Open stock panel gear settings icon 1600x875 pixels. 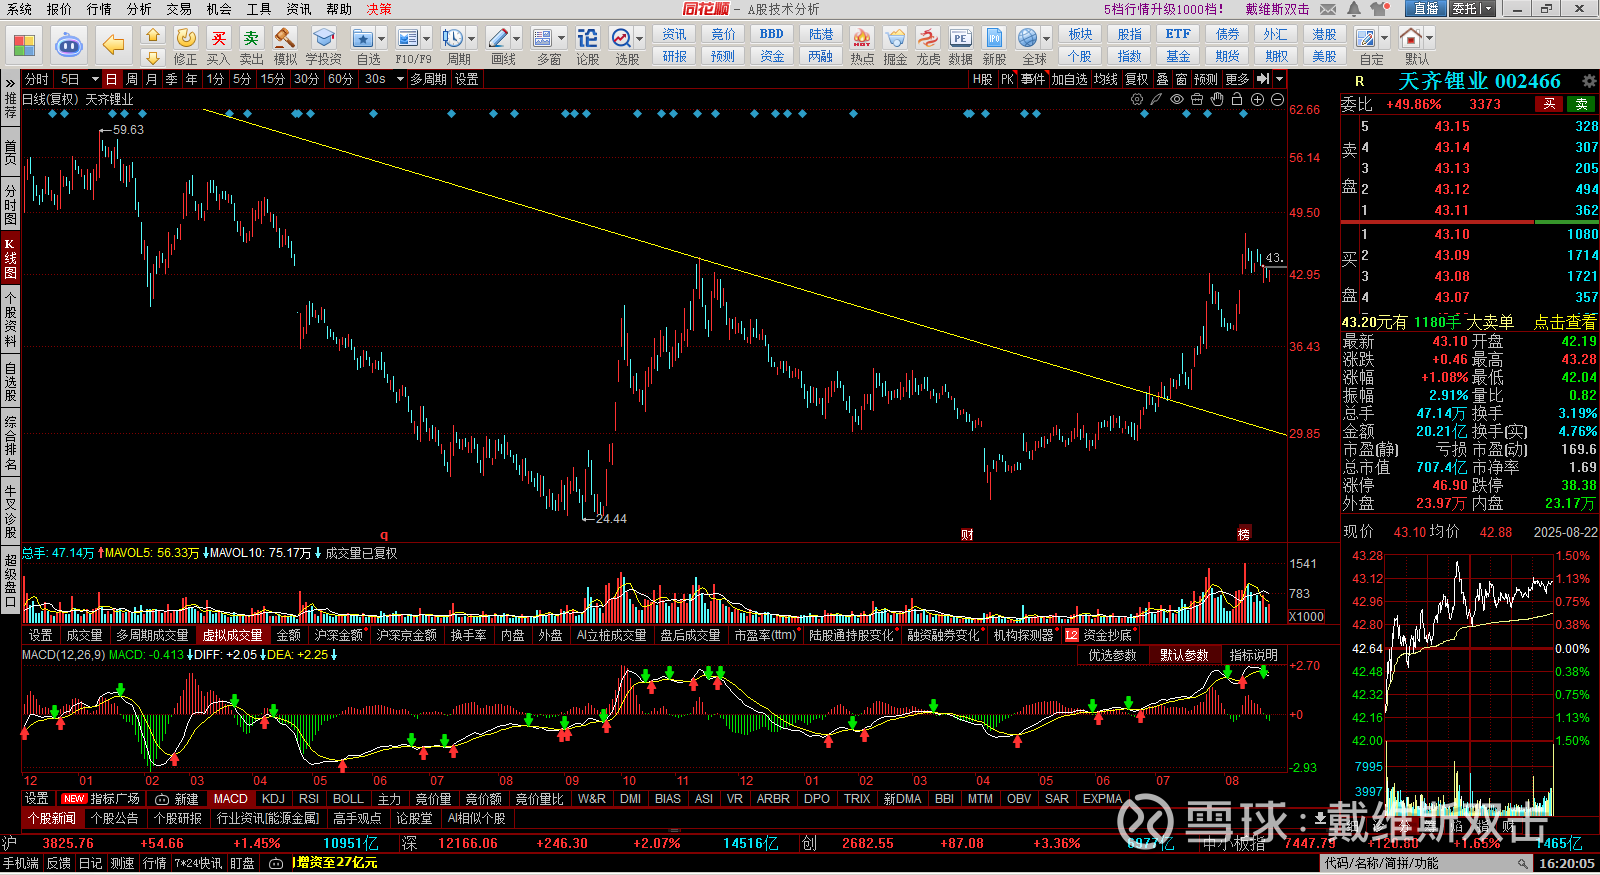[x=1589, y=81]
